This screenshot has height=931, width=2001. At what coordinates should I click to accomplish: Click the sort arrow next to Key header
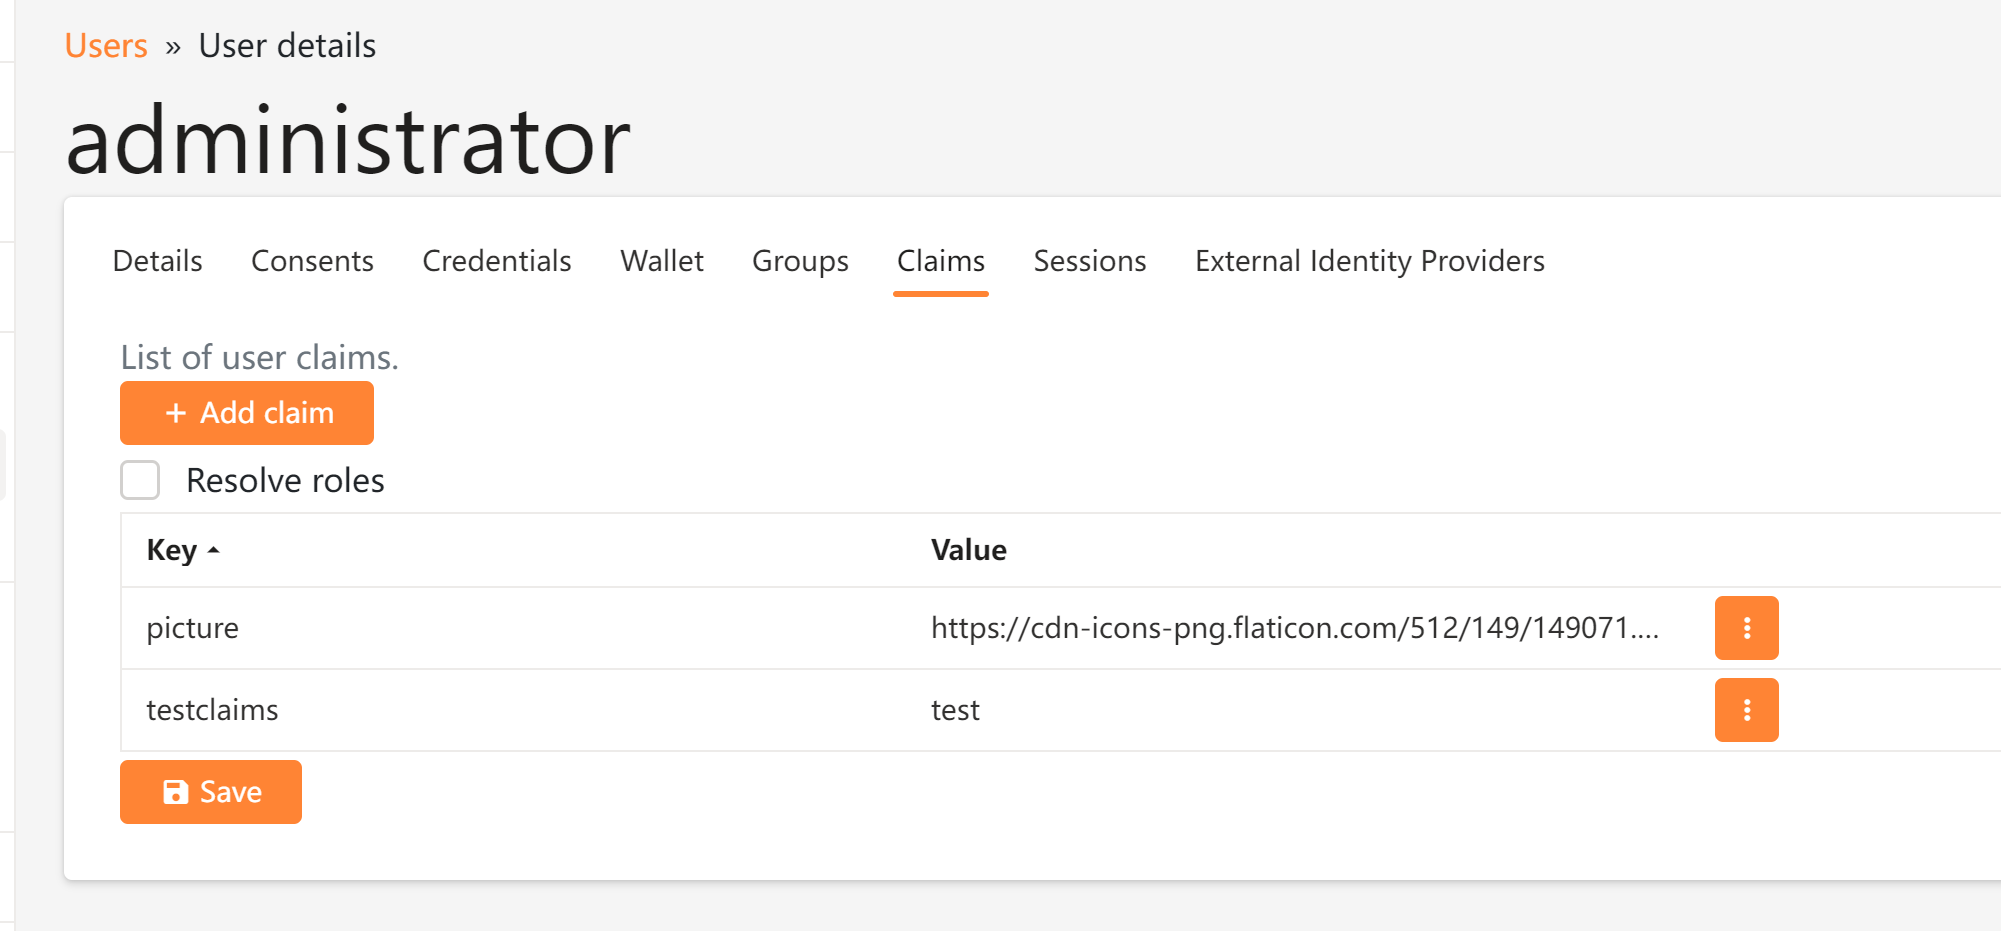pyautogui.click(x=213, y=551)
